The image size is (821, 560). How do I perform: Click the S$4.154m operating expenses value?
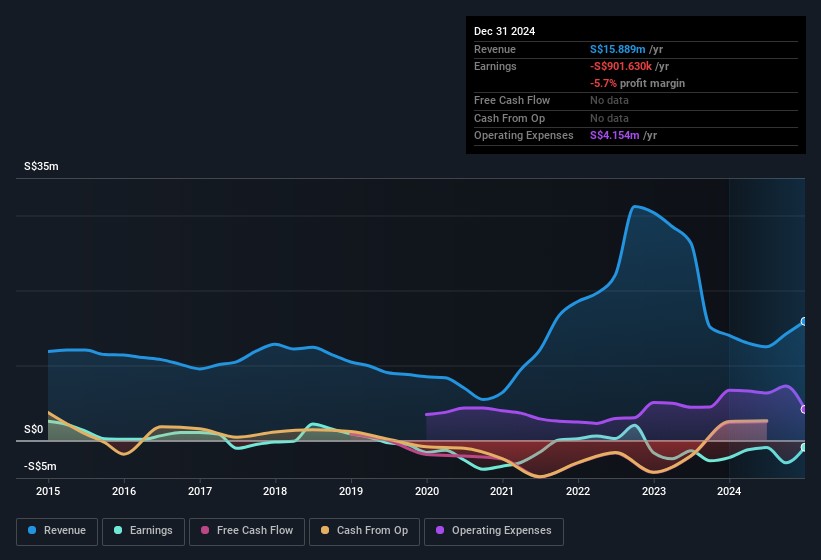(x=614, y=135)
